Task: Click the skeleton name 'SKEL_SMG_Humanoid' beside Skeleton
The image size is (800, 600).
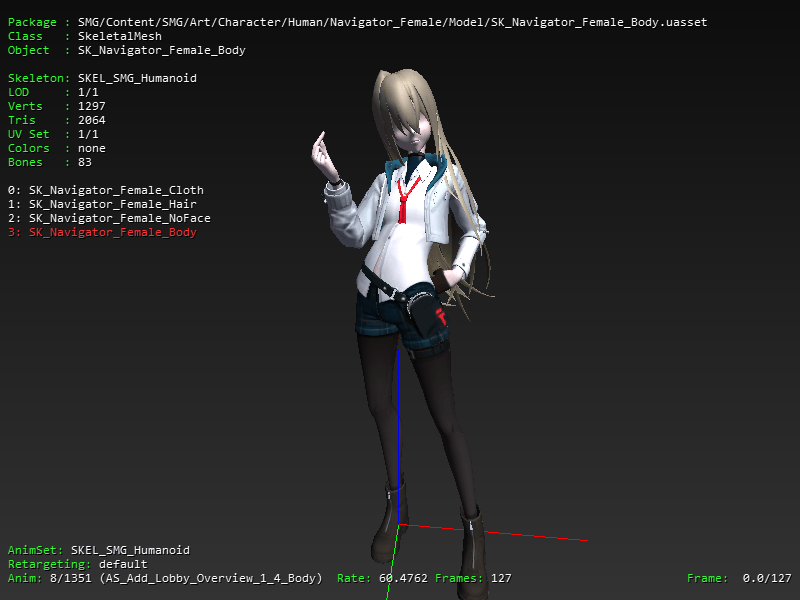Action: pos(137,78)
